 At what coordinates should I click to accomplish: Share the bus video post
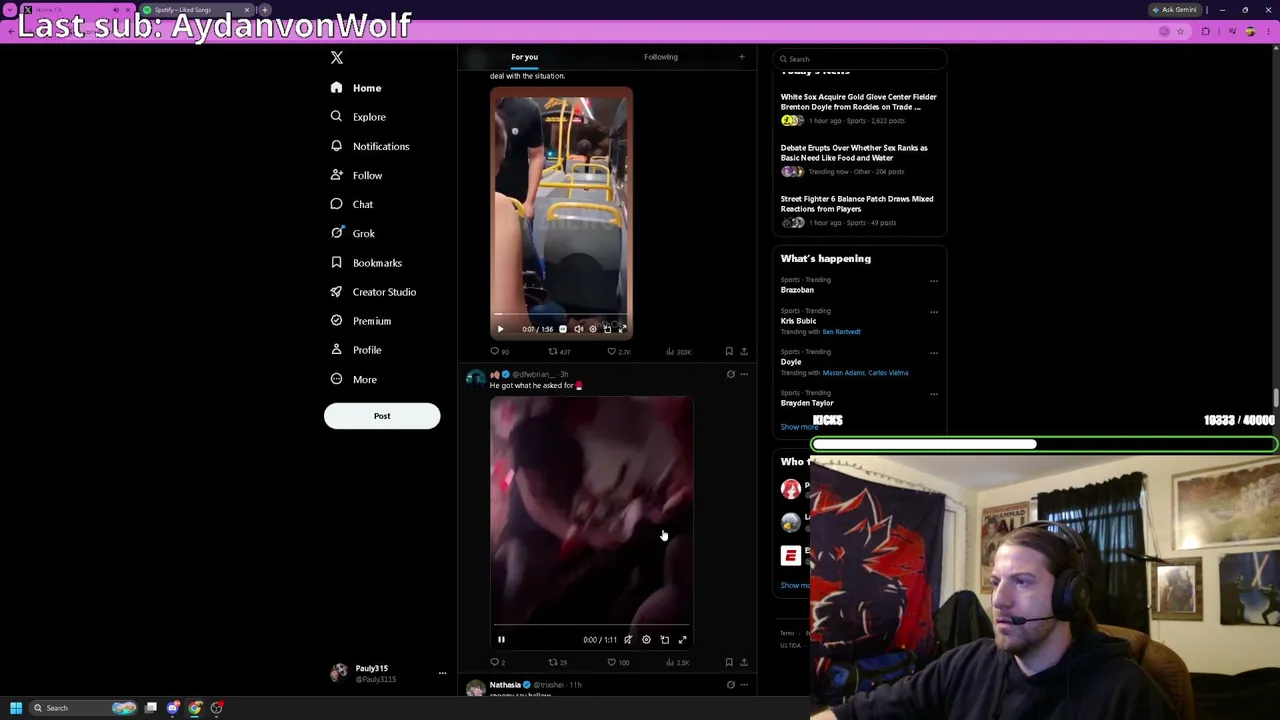click(x=744, y=352)
